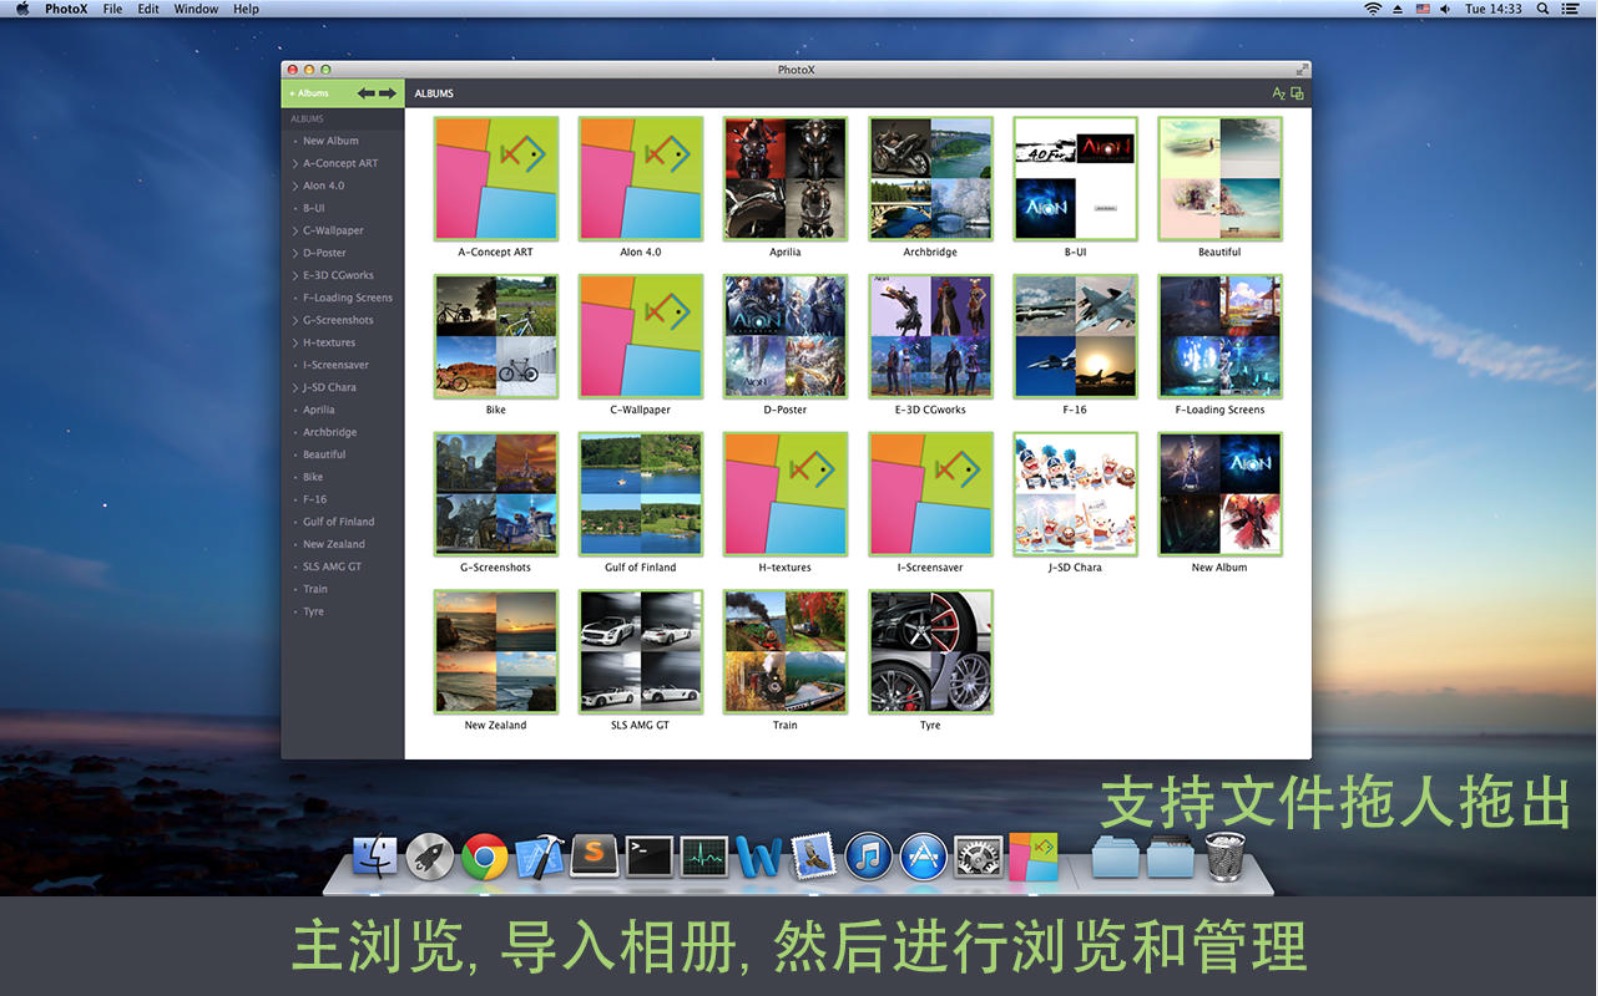Viewport: 1598px width, 996px height.
Task: Open the D-Poster album thumbnail
Action: [785, 337]
